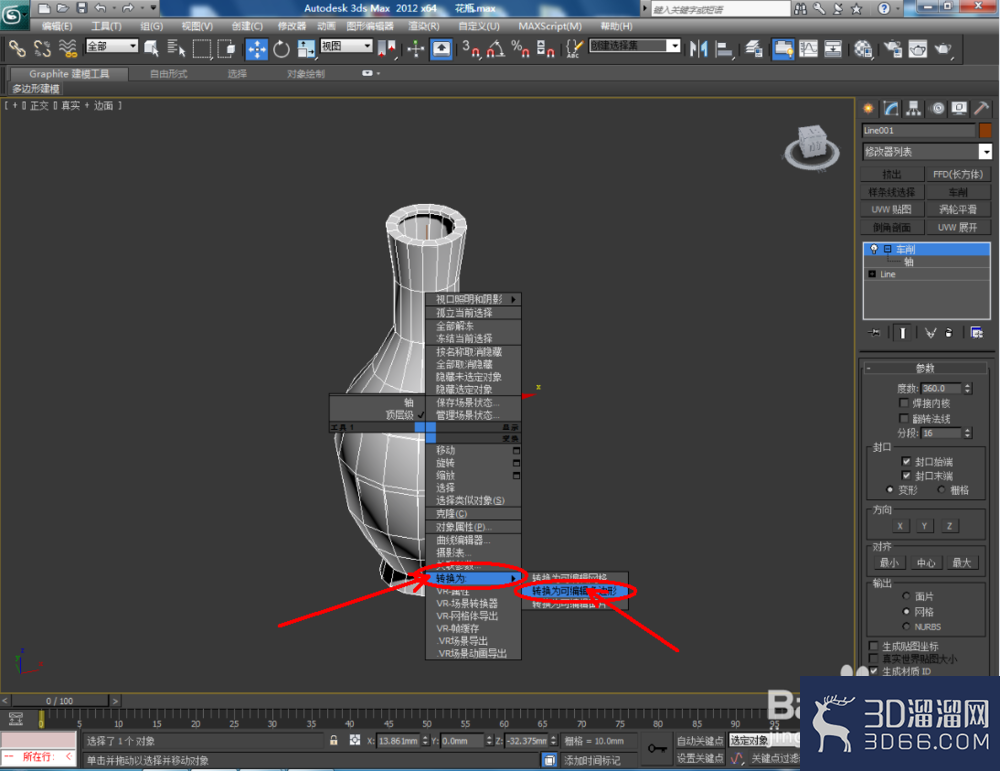
Task: Uncheck the 封口末端 checkbox
Action: pyautogui.click(x=906, y=476)
